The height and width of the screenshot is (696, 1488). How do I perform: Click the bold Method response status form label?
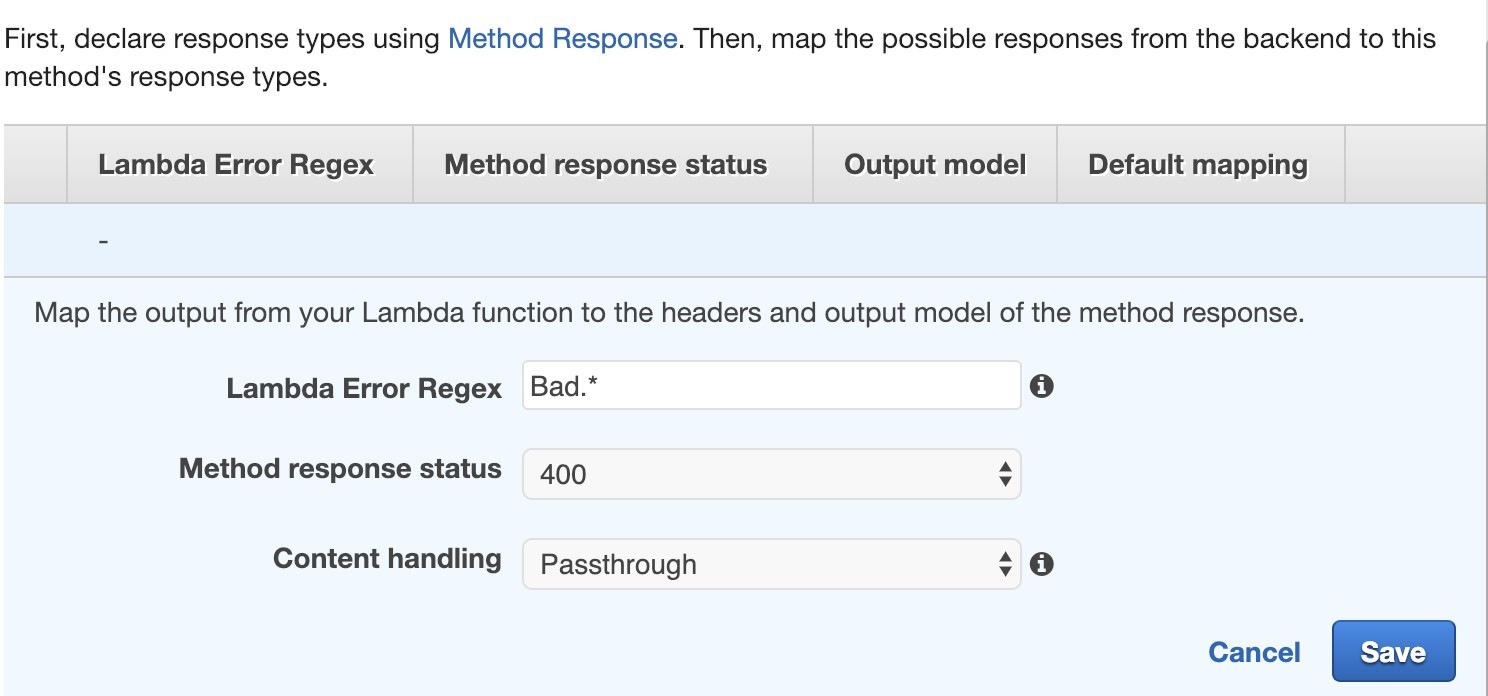[x=340, y=468]
